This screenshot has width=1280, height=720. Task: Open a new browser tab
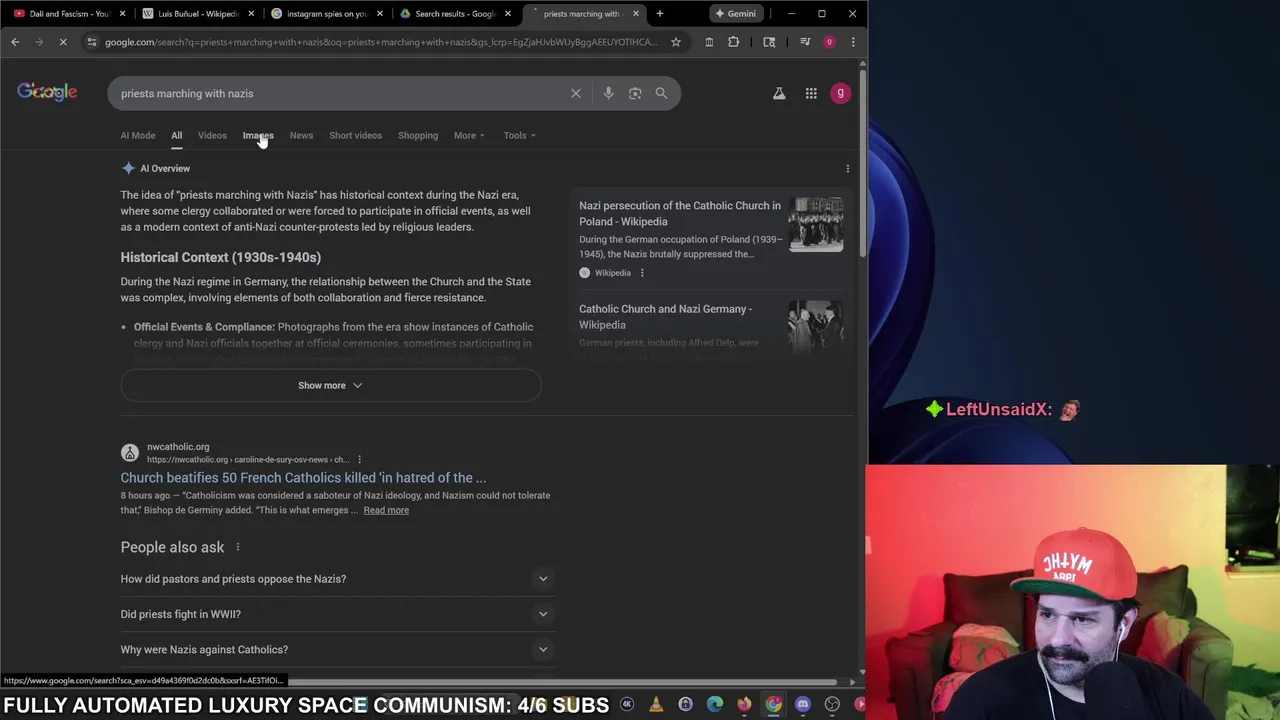pos(660,14)
